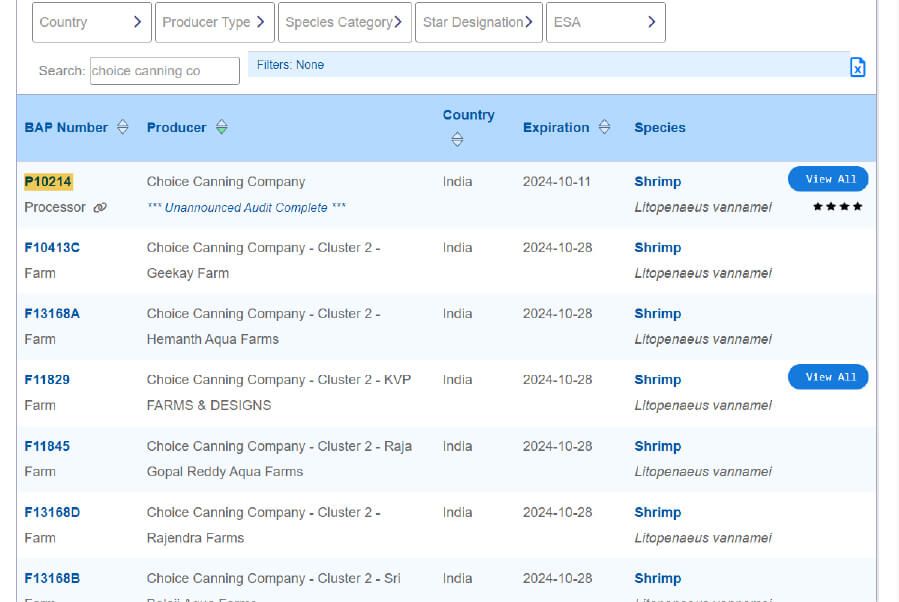Open BAP number F10413C
The width and height of the screenshot is (899, 602).
click(52, 248)
